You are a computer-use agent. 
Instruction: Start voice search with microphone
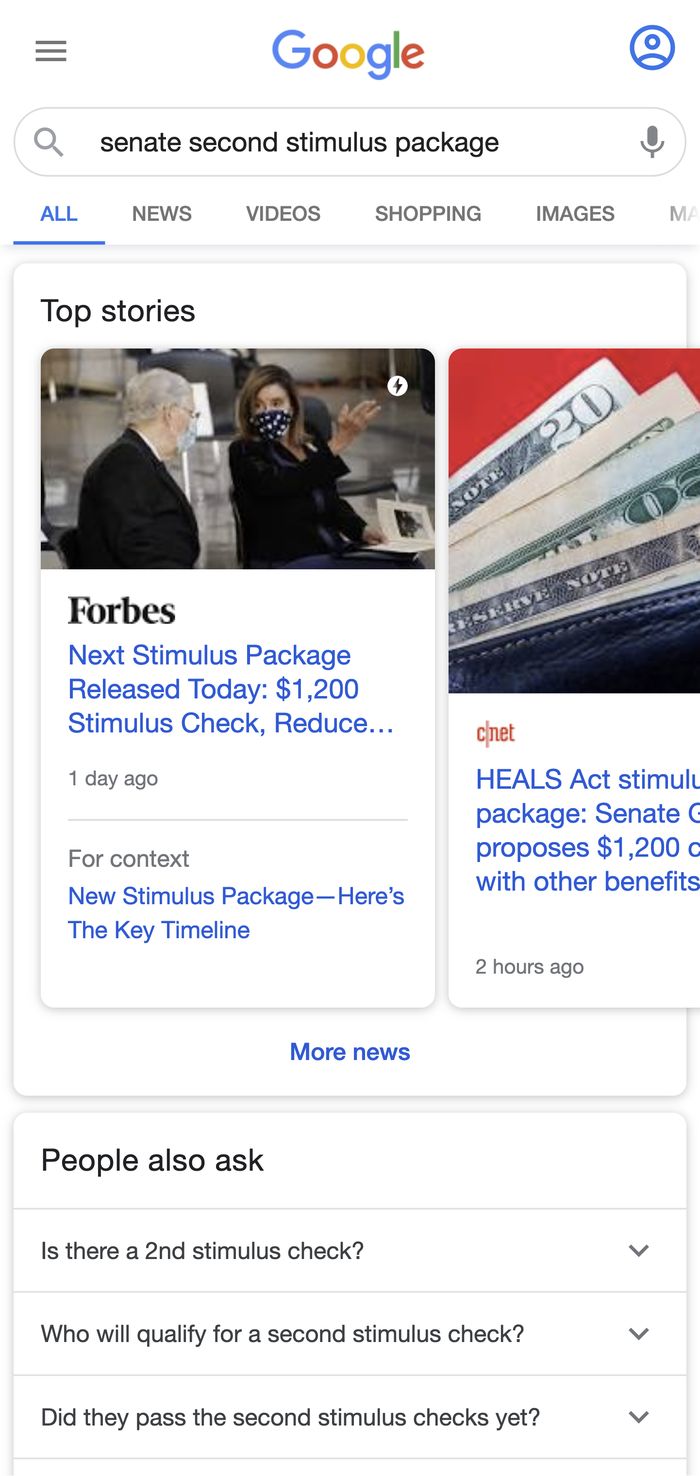click(x=652, y=142)
